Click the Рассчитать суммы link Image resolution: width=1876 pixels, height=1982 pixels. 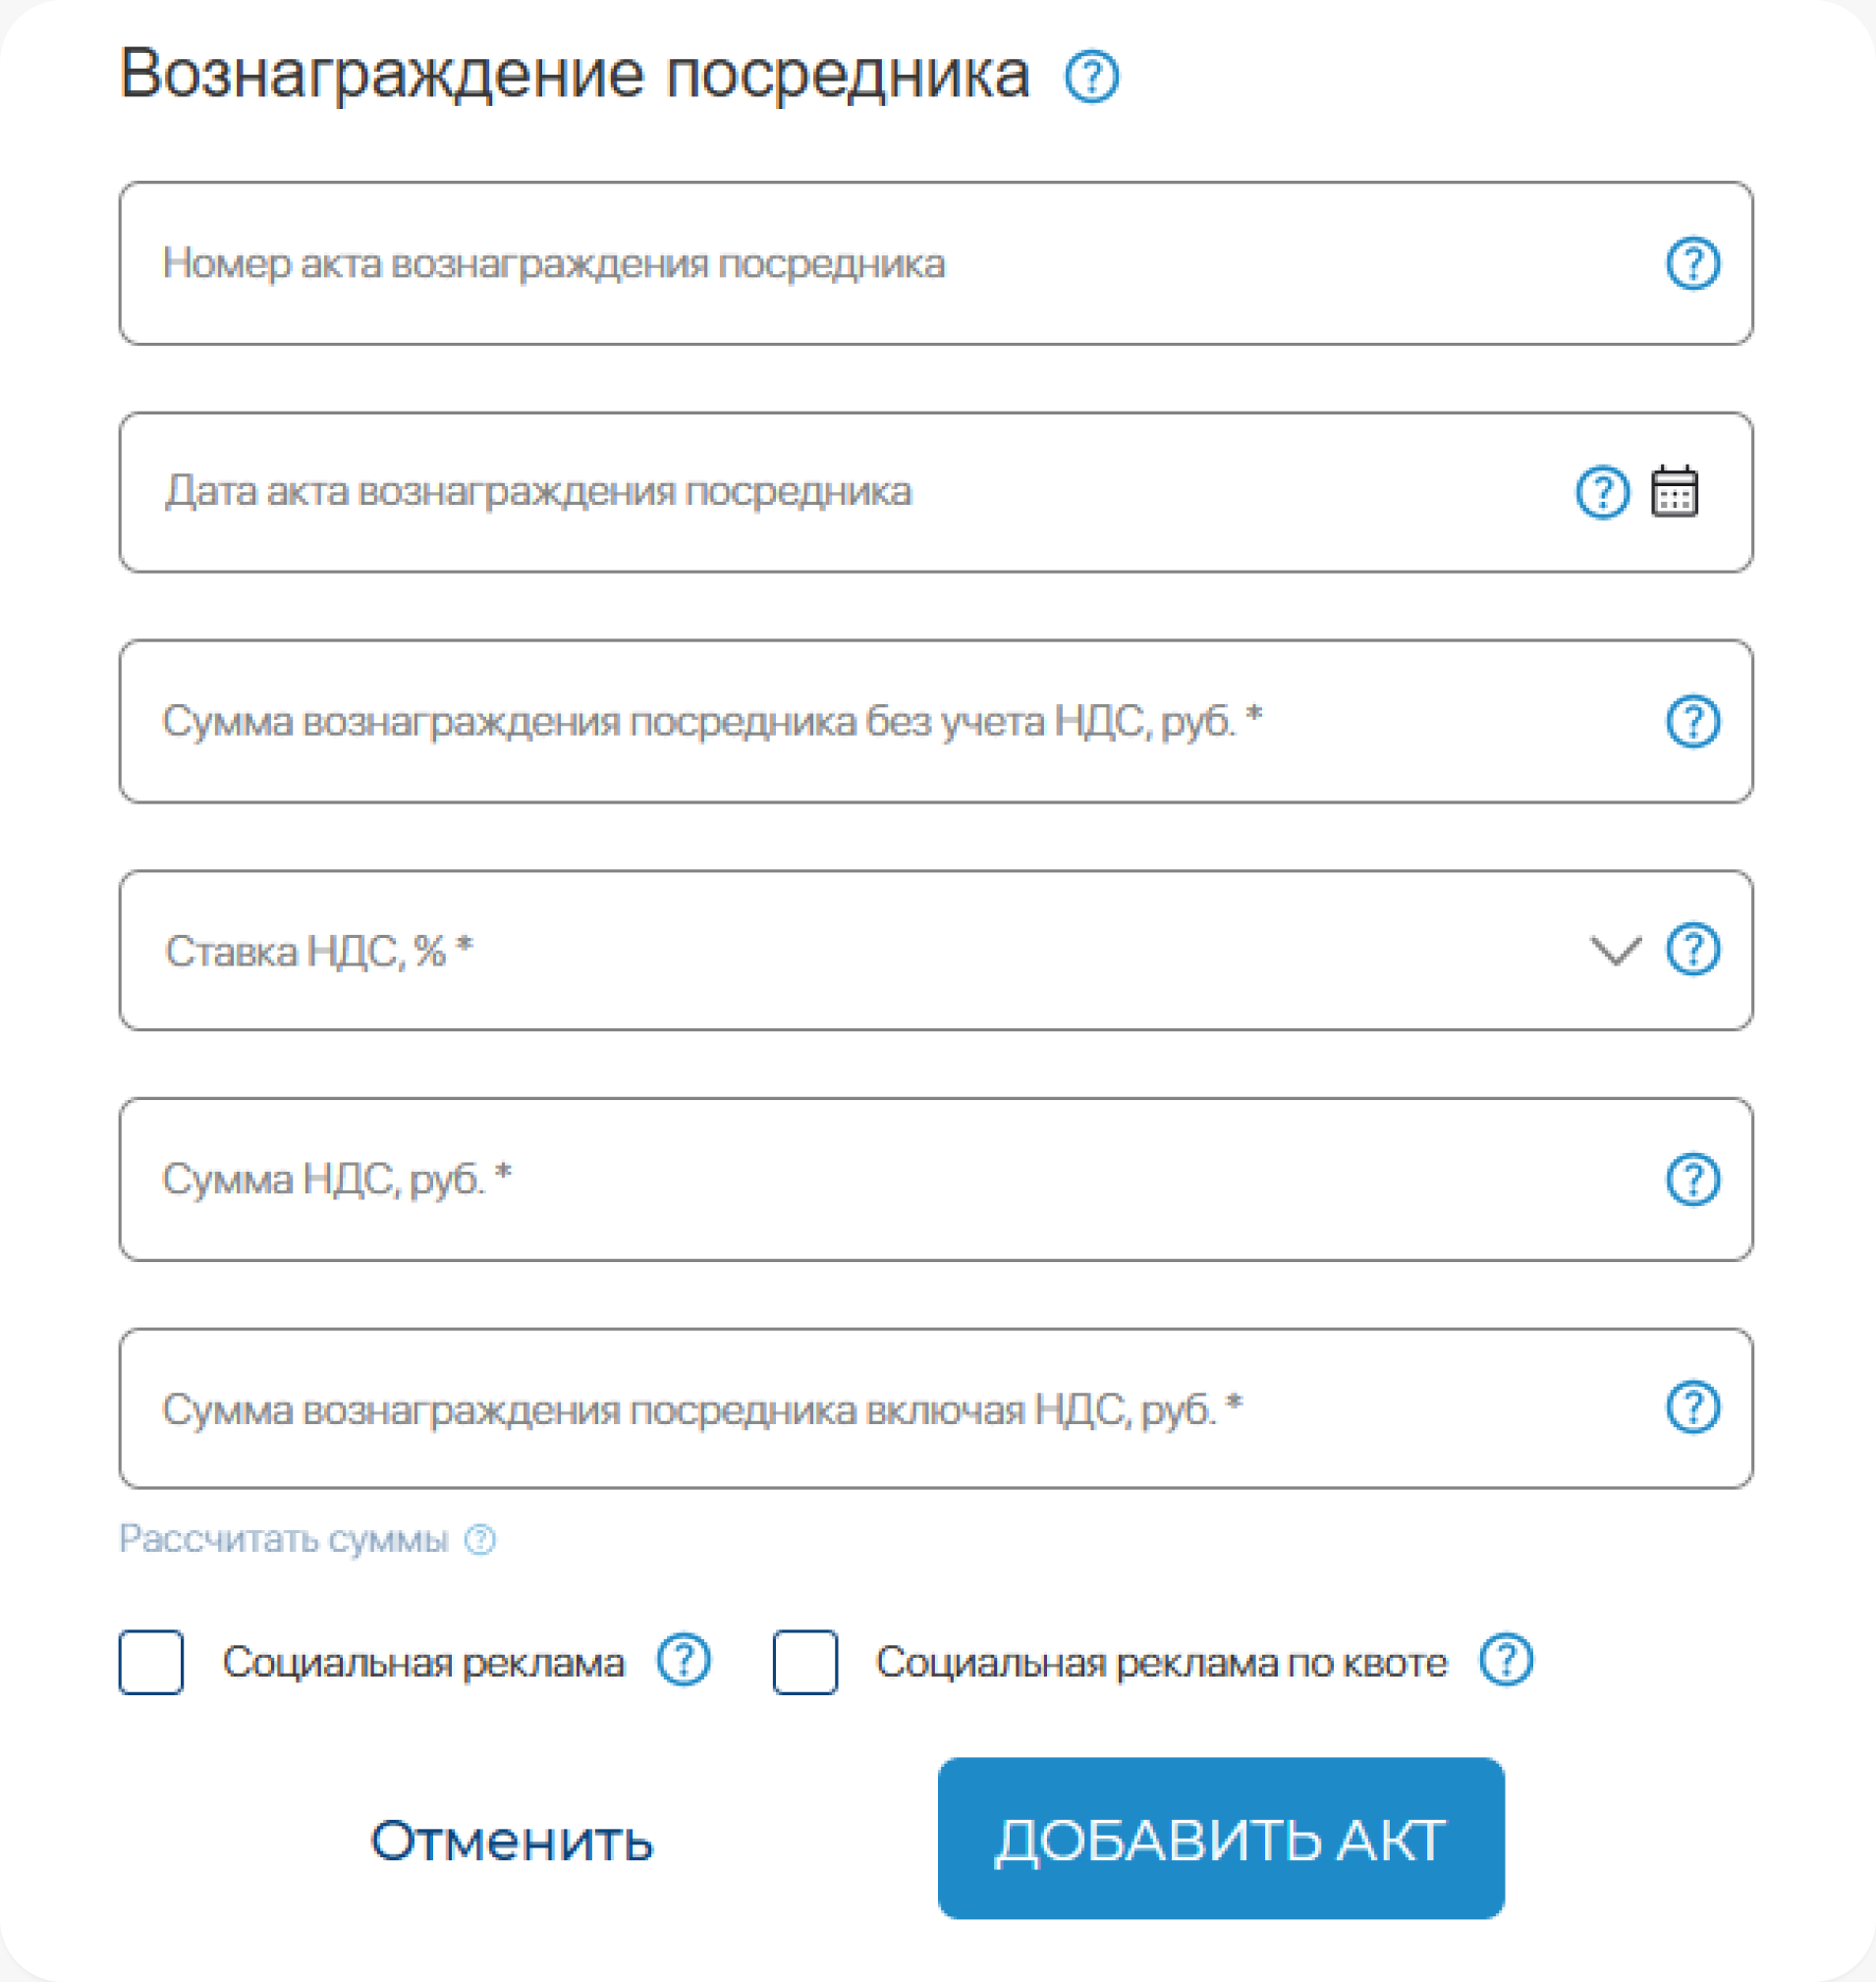[x=283, y=1539]
